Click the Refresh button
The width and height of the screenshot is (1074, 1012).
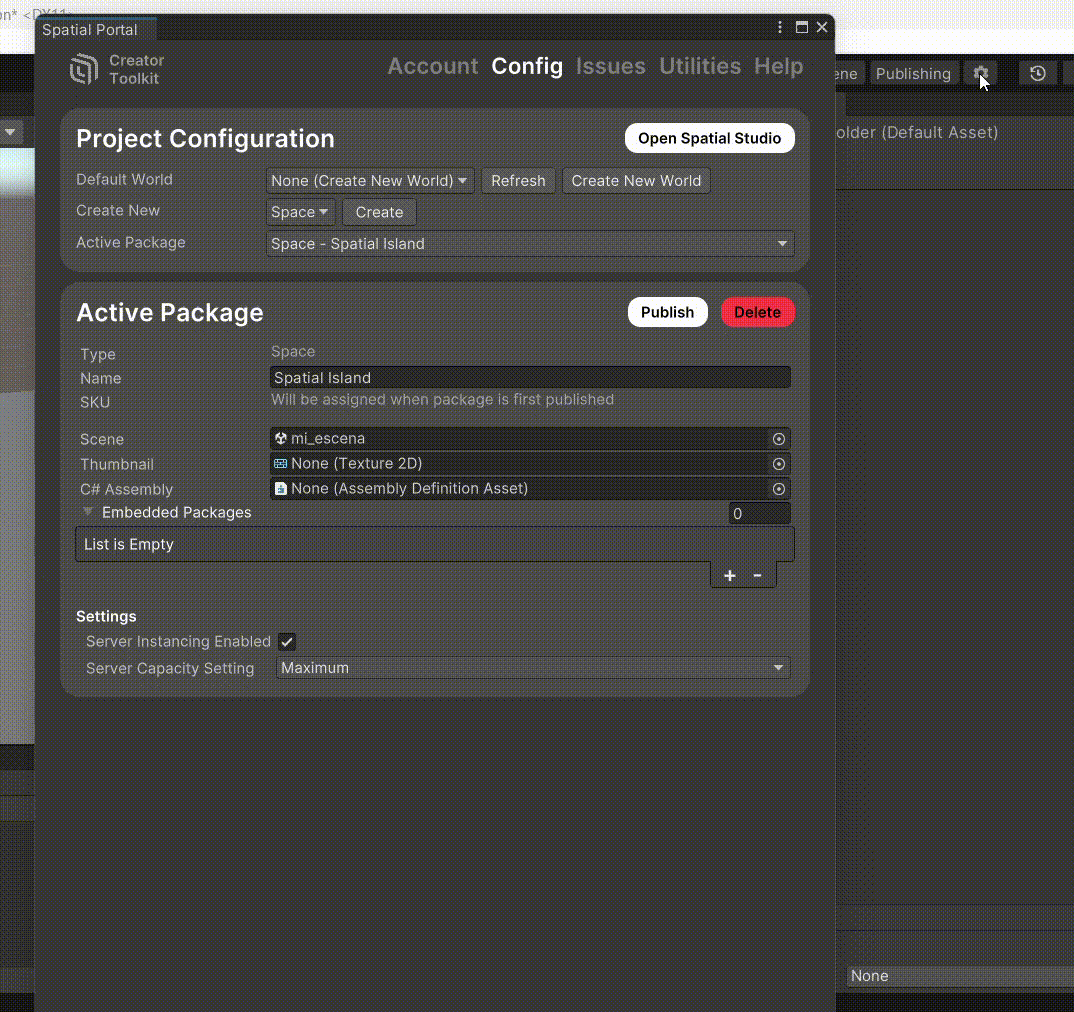tap(518, 181)
